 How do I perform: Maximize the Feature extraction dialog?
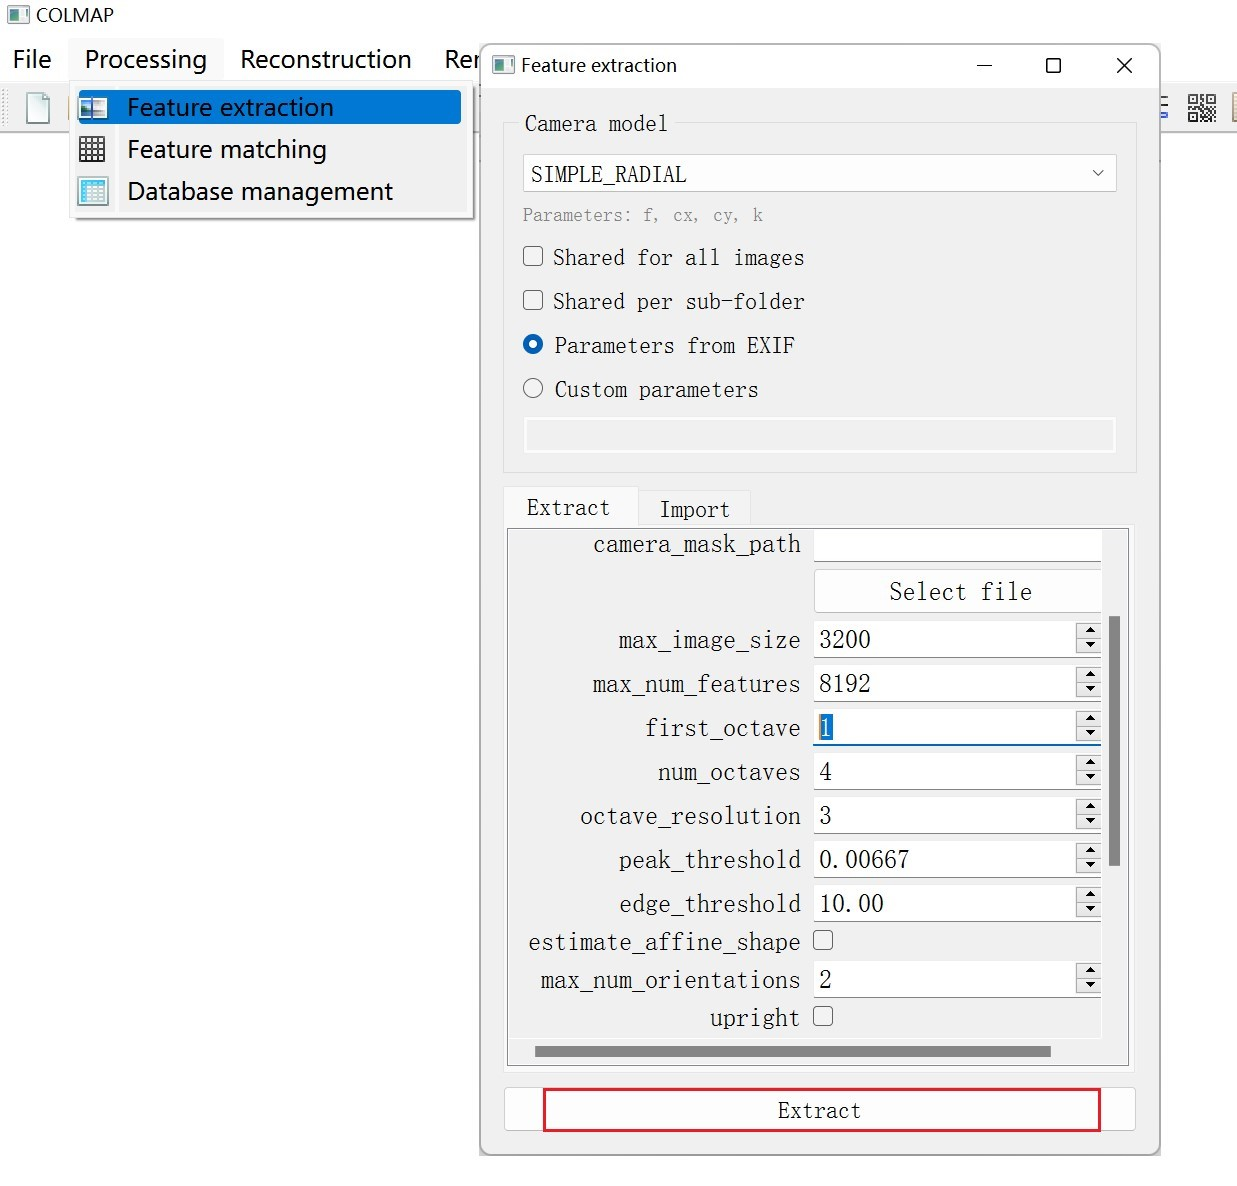click(x=1053, y=66)
